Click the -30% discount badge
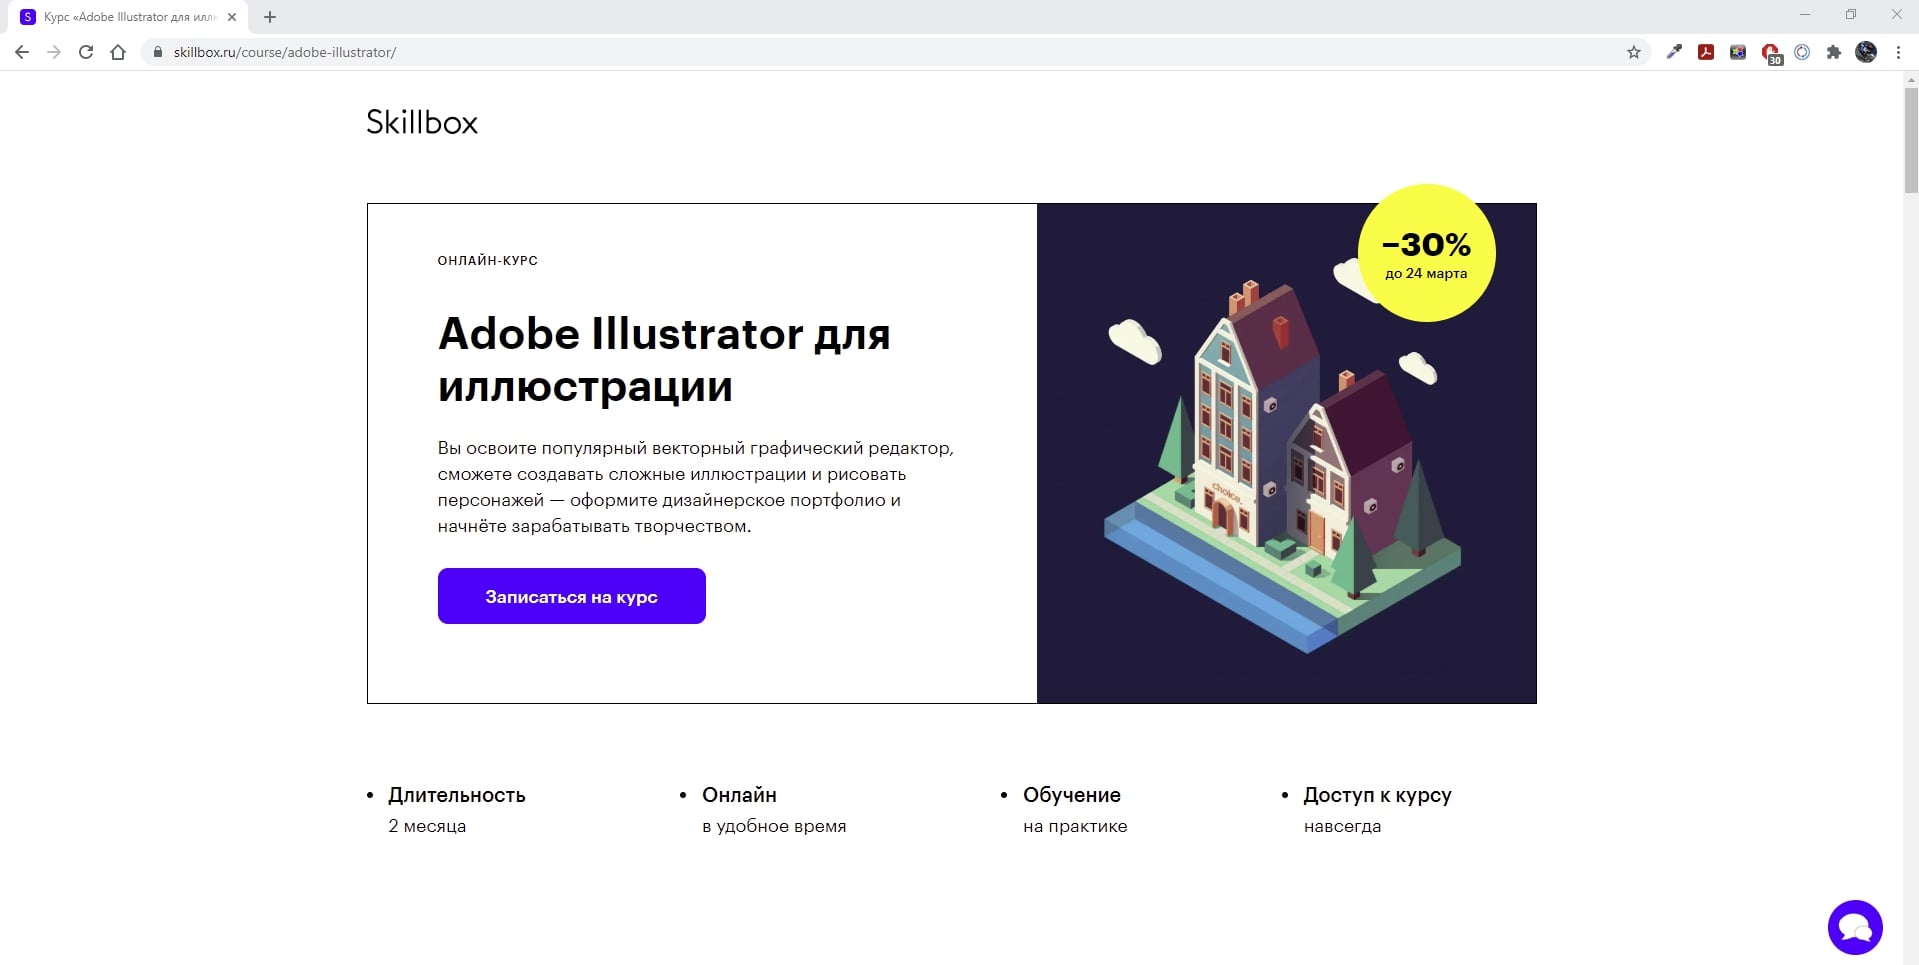The height and width of the screenshot is (965, 1919). tap(1426, 253)
